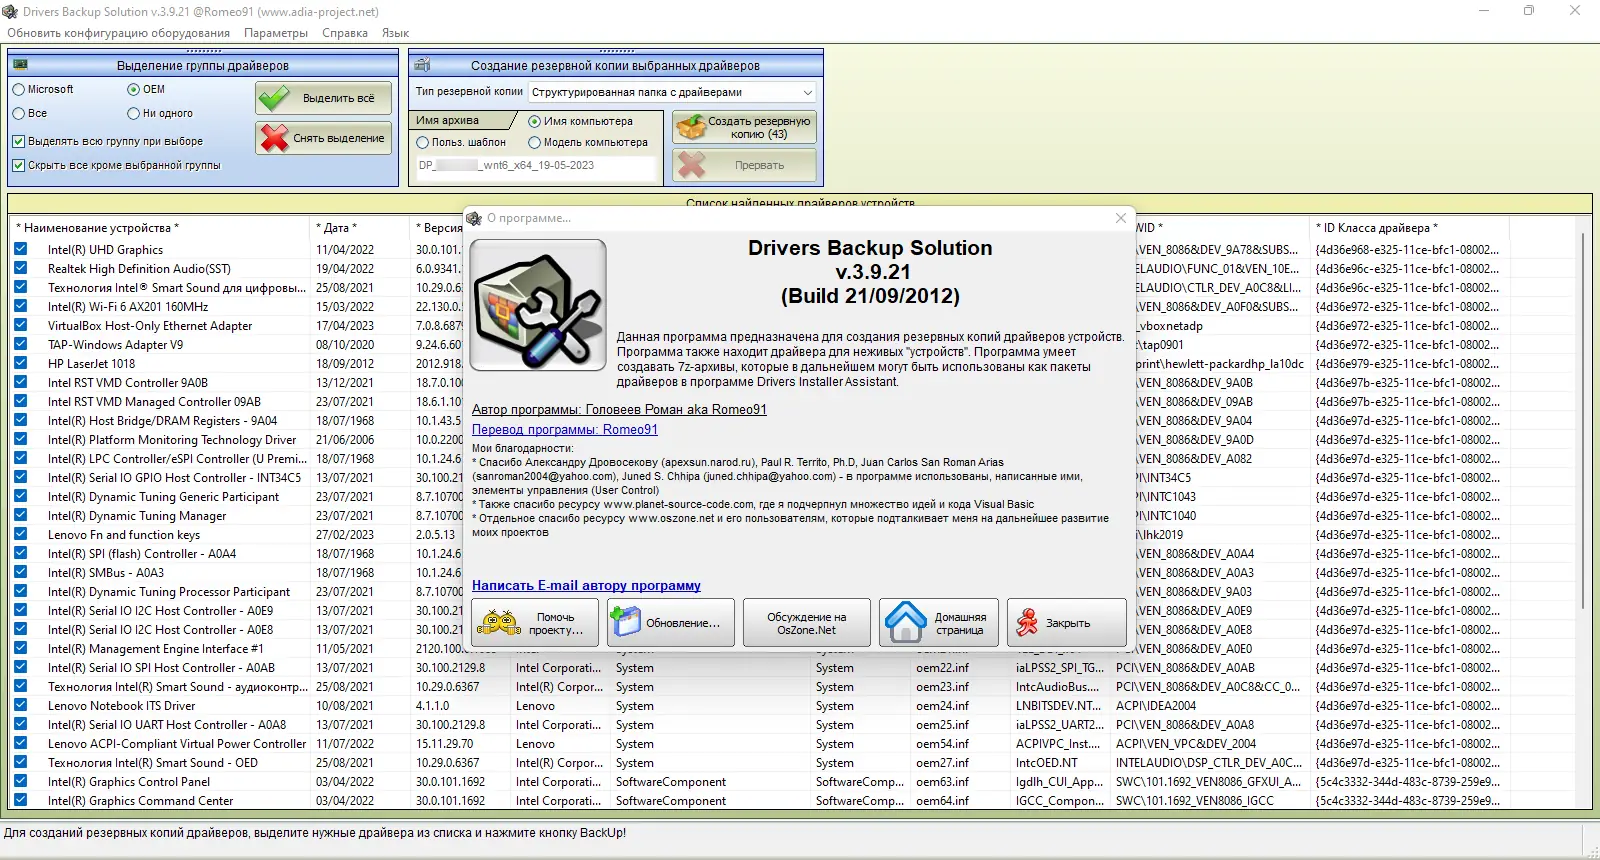Click the driver list vertical scrollbar
The height and width of the screenshot is (860, 1600).
point(1584,420)
